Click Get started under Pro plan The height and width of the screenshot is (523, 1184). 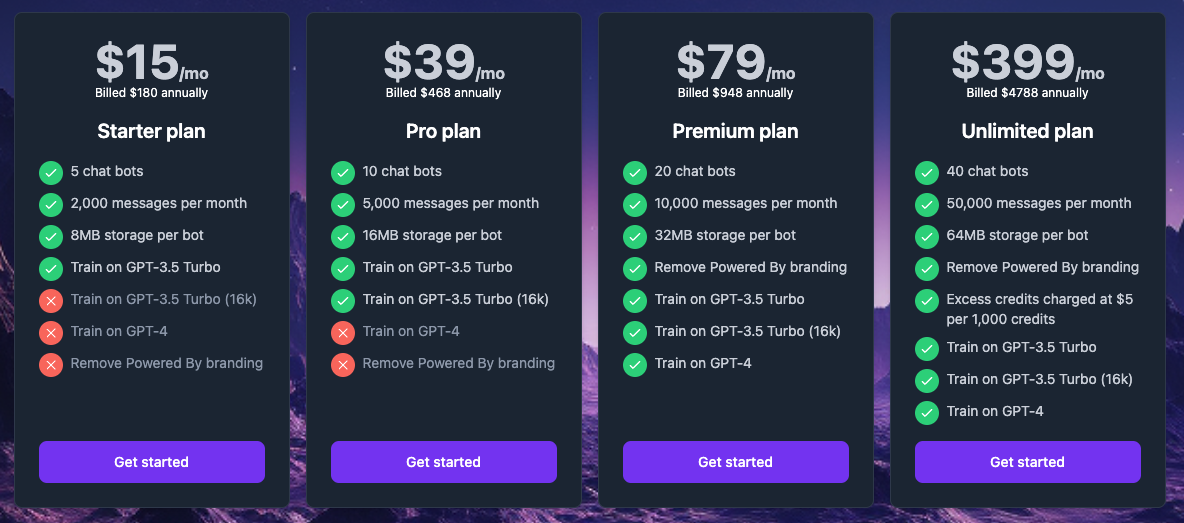pyautogui.click(x=443, y=462)
